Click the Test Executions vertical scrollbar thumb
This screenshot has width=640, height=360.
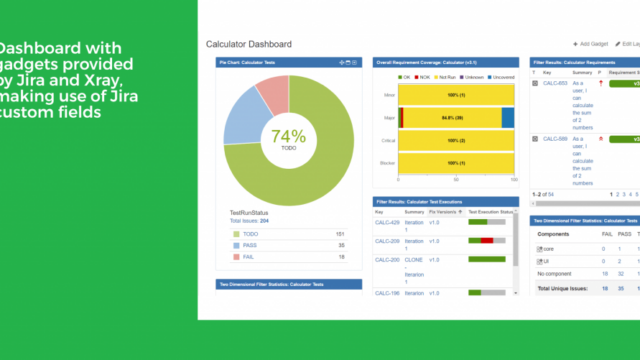click(516, 240)
